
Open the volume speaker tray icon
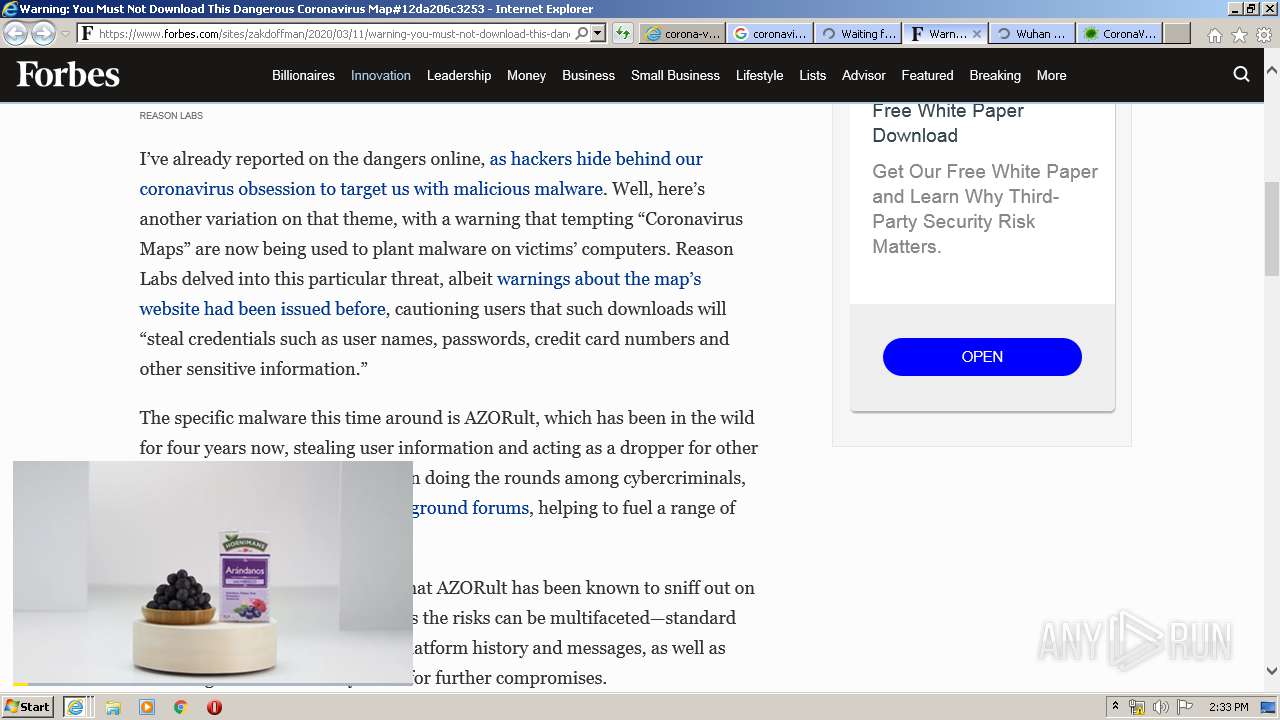point(1160,707)
